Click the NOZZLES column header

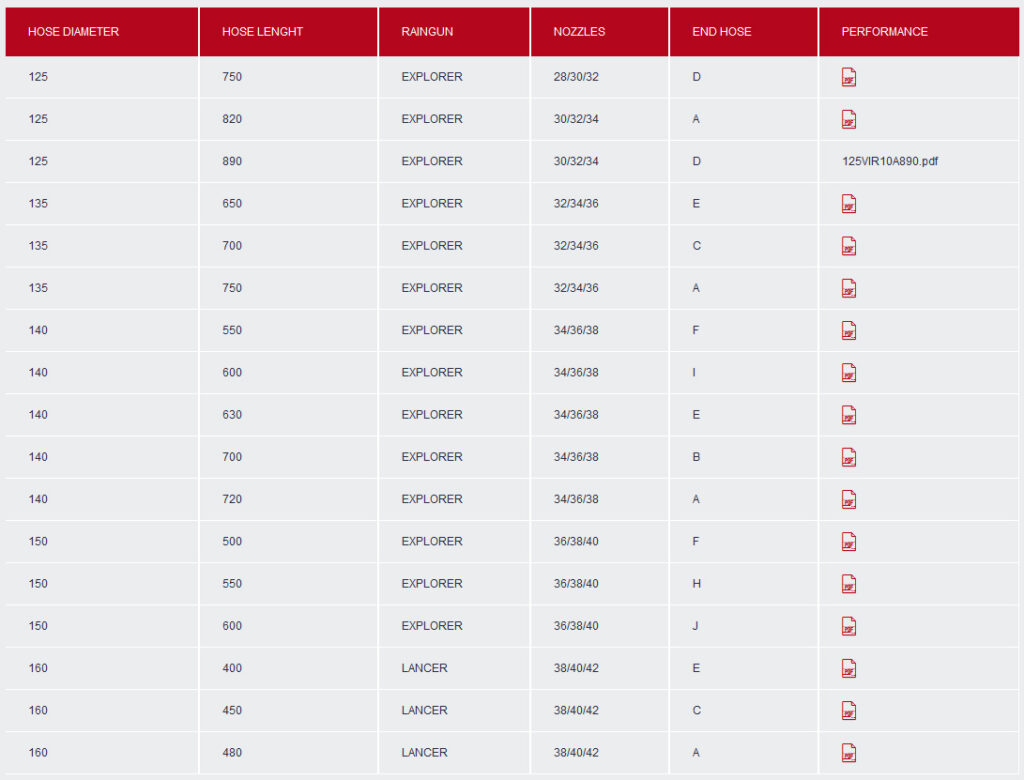click(600, 32)
